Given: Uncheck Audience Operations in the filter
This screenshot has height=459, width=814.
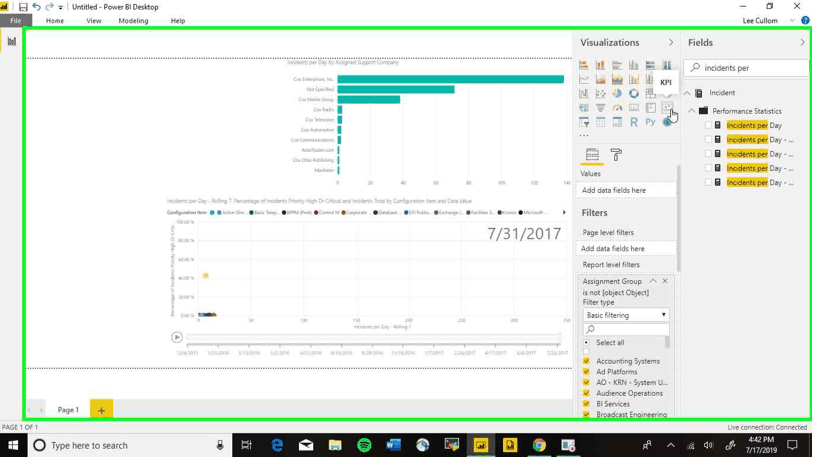Looking at the screenshot, I should tap(586, 393).
